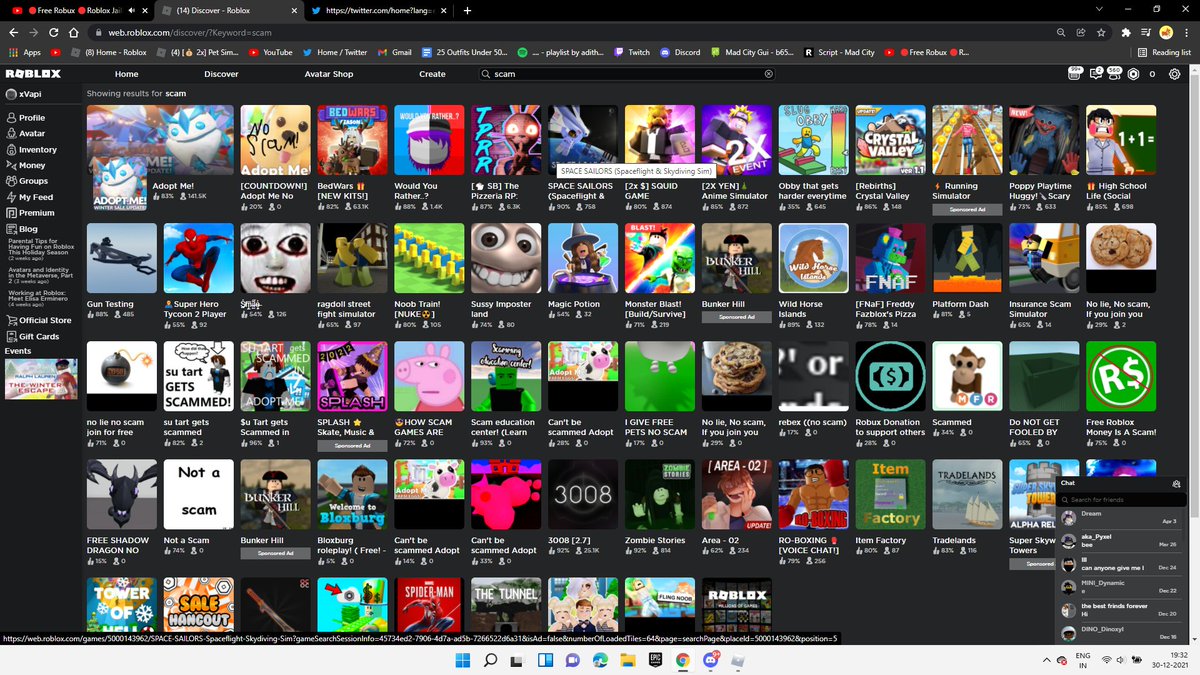Open the Groups sidebar icon
The height and width of the screenshot is (675, 1200).
11,181
